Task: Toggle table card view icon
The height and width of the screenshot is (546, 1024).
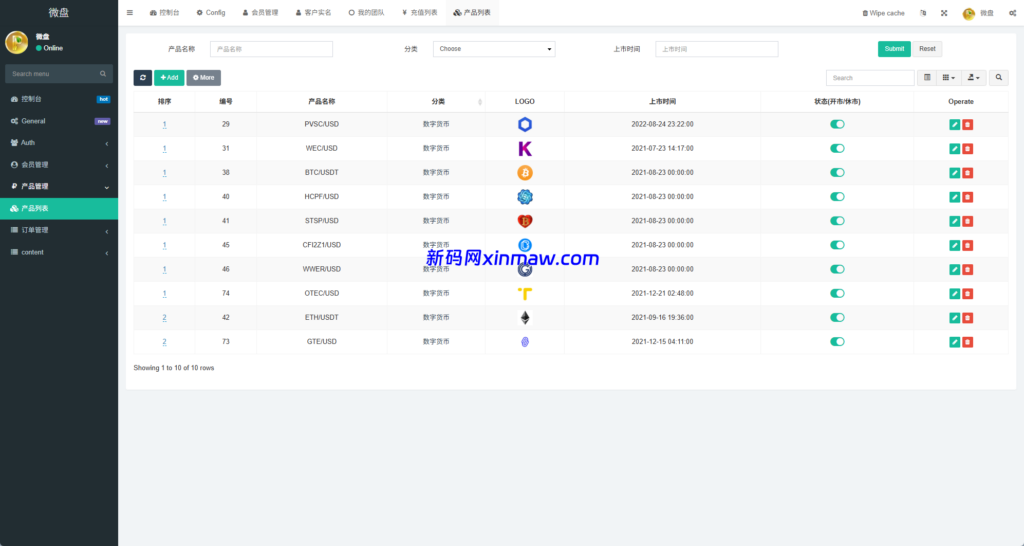Action: tap(927, 78)
